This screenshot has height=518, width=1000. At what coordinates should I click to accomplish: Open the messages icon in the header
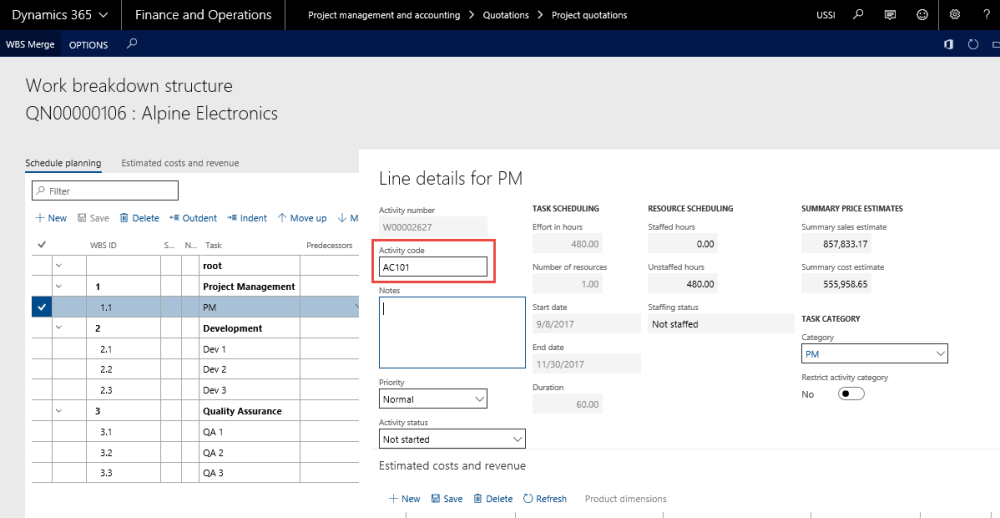click(890, 15)
